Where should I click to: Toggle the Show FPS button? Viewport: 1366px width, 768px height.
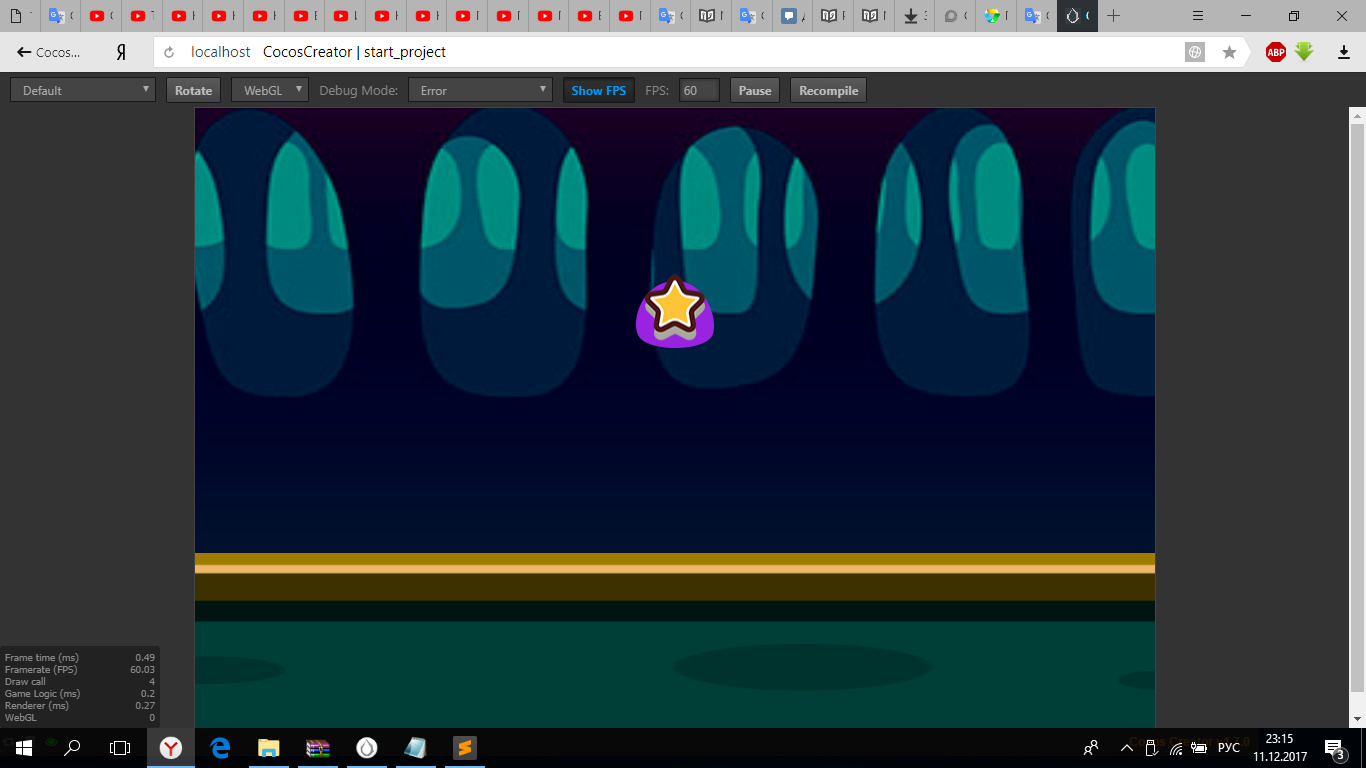pyautogui.click(x=598, y=90)
